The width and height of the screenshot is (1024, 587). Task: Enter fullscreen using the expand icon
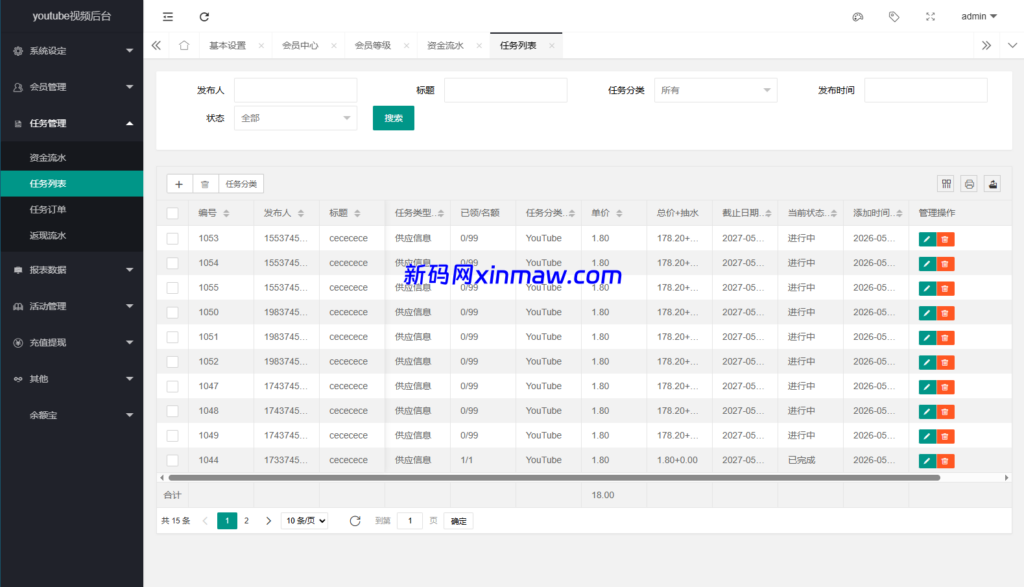coord(931,16)
